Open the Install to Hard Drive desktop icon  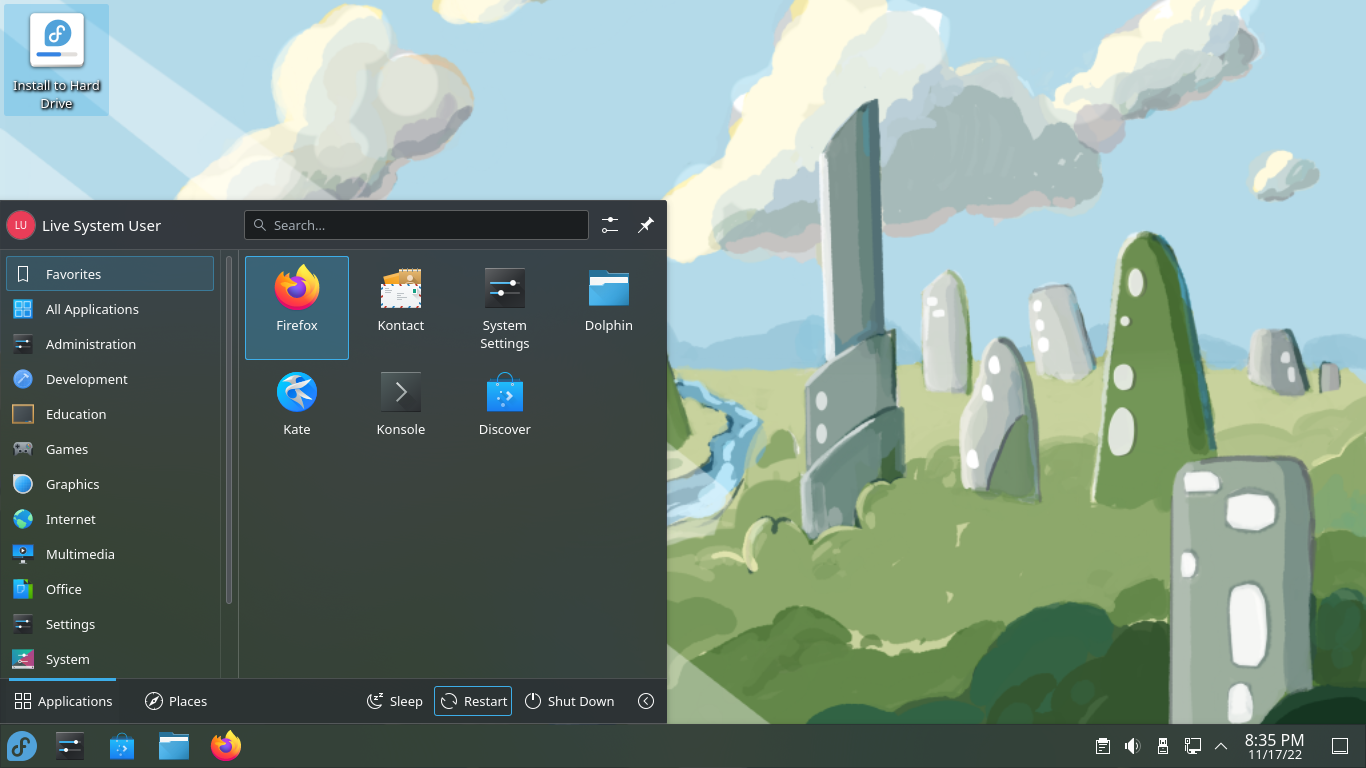(x=57, y=60)
